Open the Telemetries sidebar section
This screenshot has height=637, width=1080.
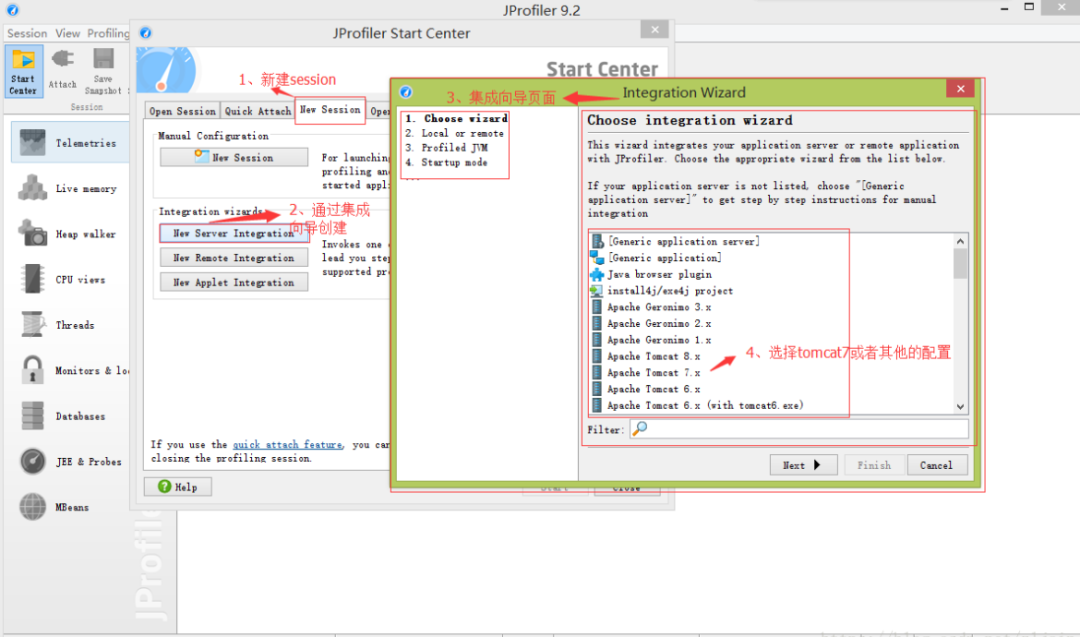coord(70,143)
